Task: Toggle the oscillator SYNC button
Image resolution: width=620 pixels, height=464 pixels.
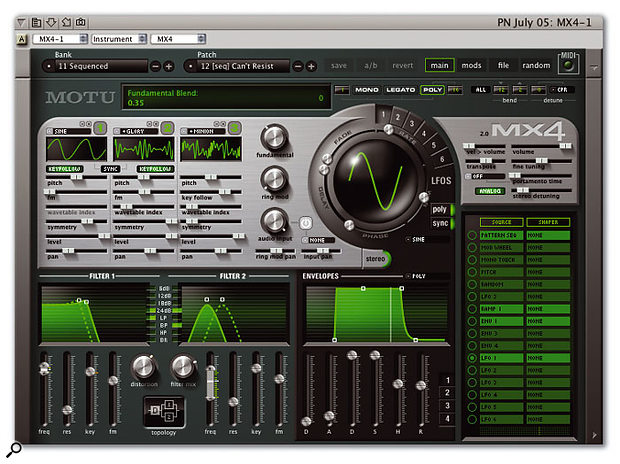Action: pyautogui.click(x=110, y=169)
